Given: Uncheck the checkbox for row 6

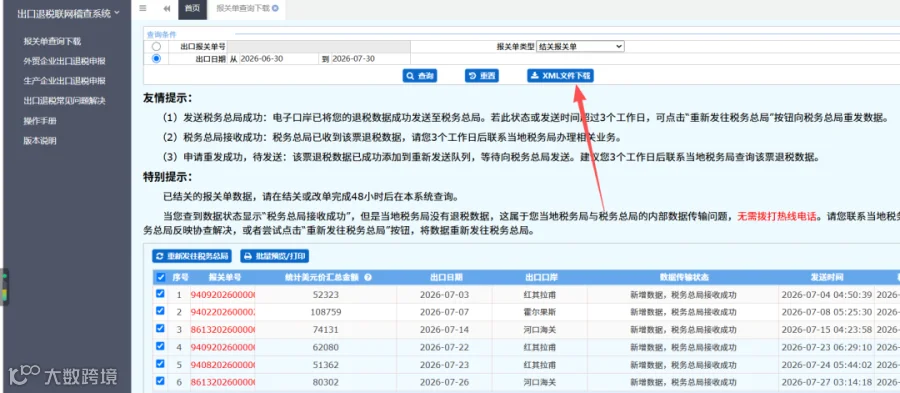Looking at the screenshot, I should (x=161, y=380).
